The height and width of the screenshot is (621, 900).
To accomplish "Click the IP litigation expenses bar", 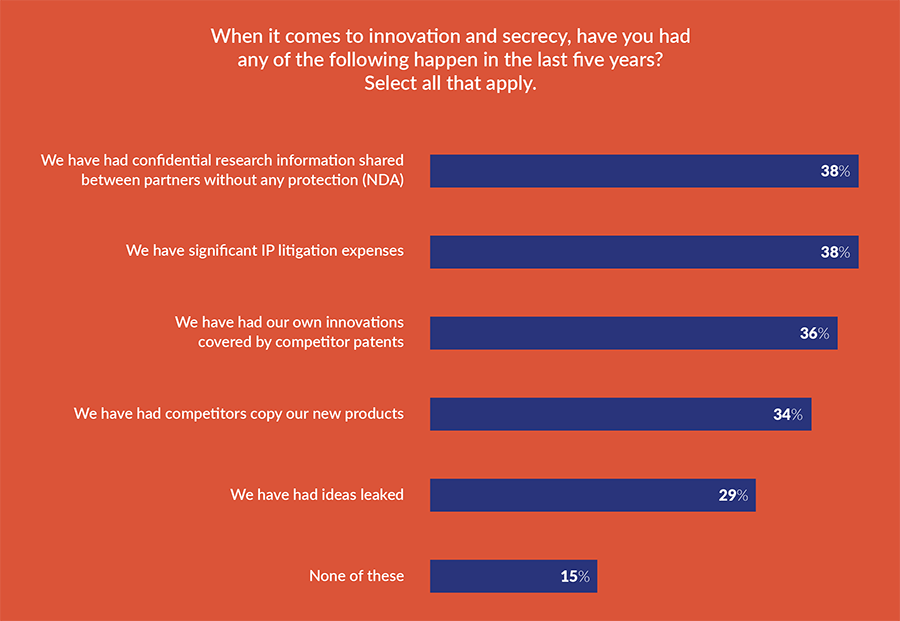I will [x=620, y=252].
